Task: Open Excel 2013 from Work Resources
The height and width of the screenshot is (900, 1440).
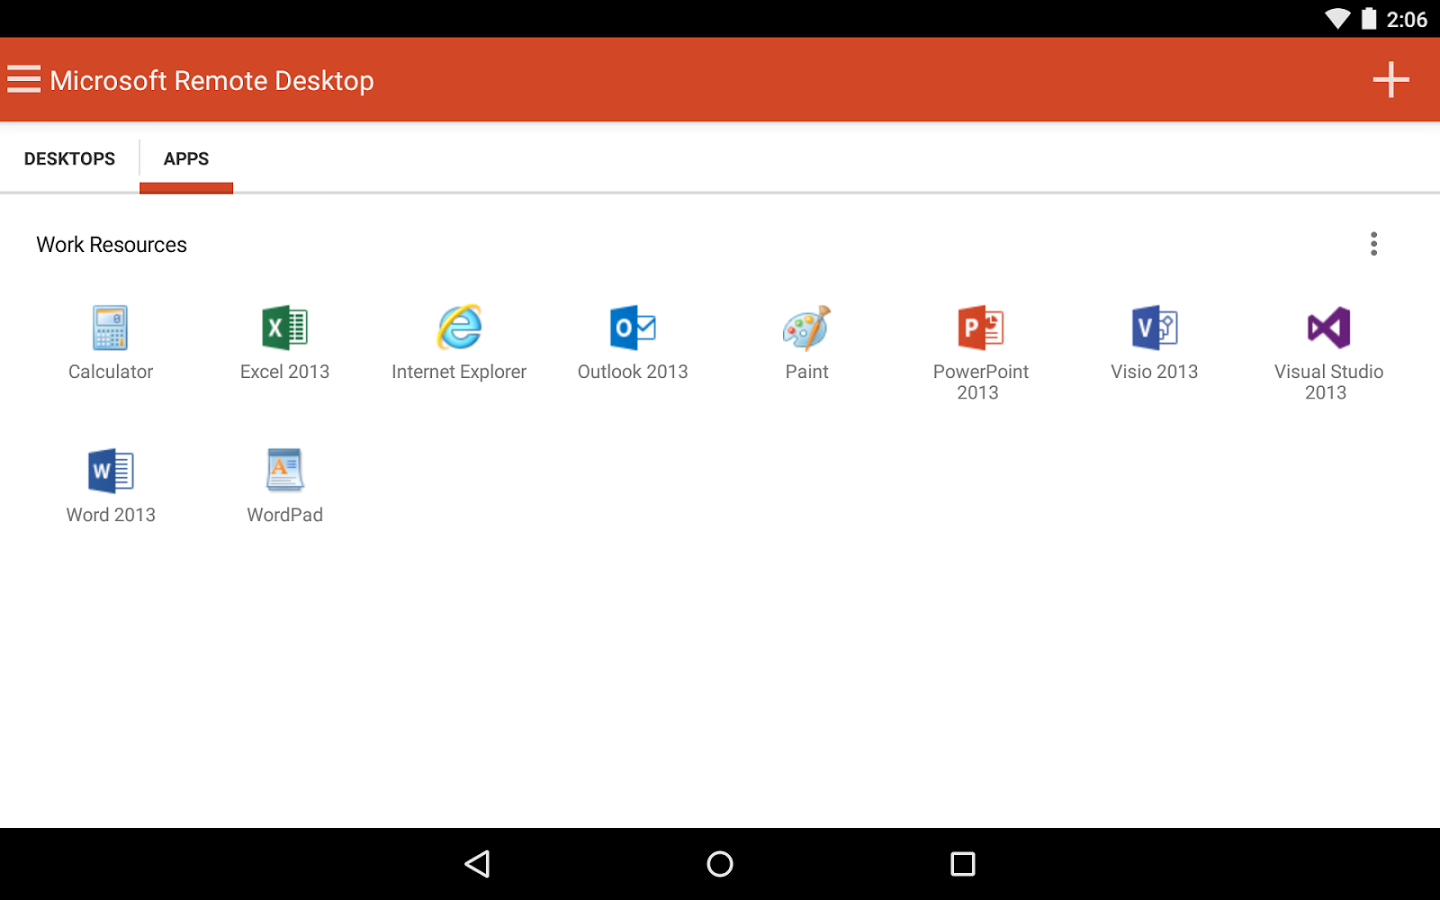Action: (284, 340)
